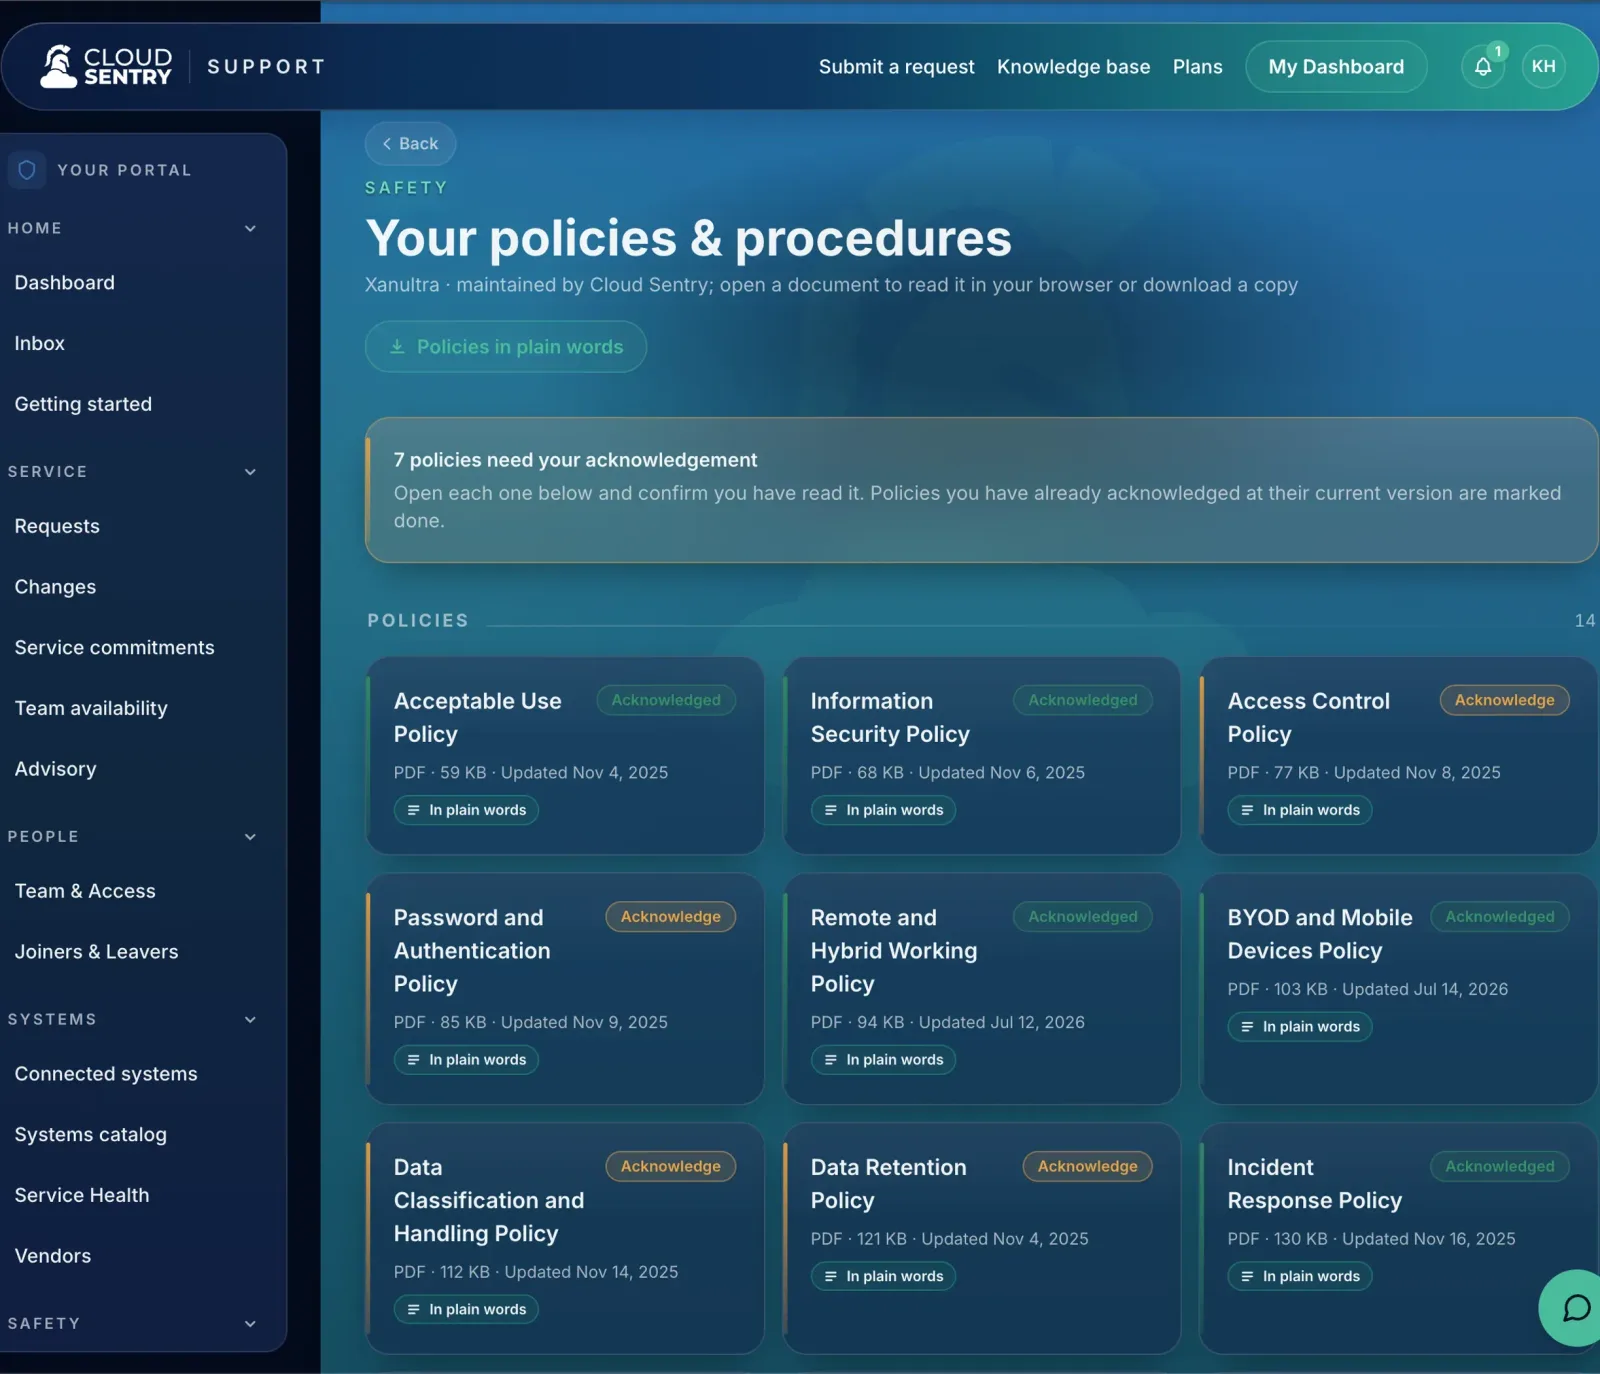Image resolution: width=1600 pixels, height=1374 pixels.
Task: Open Acceptable Use Policy in plain words
Action: [466, 810]
